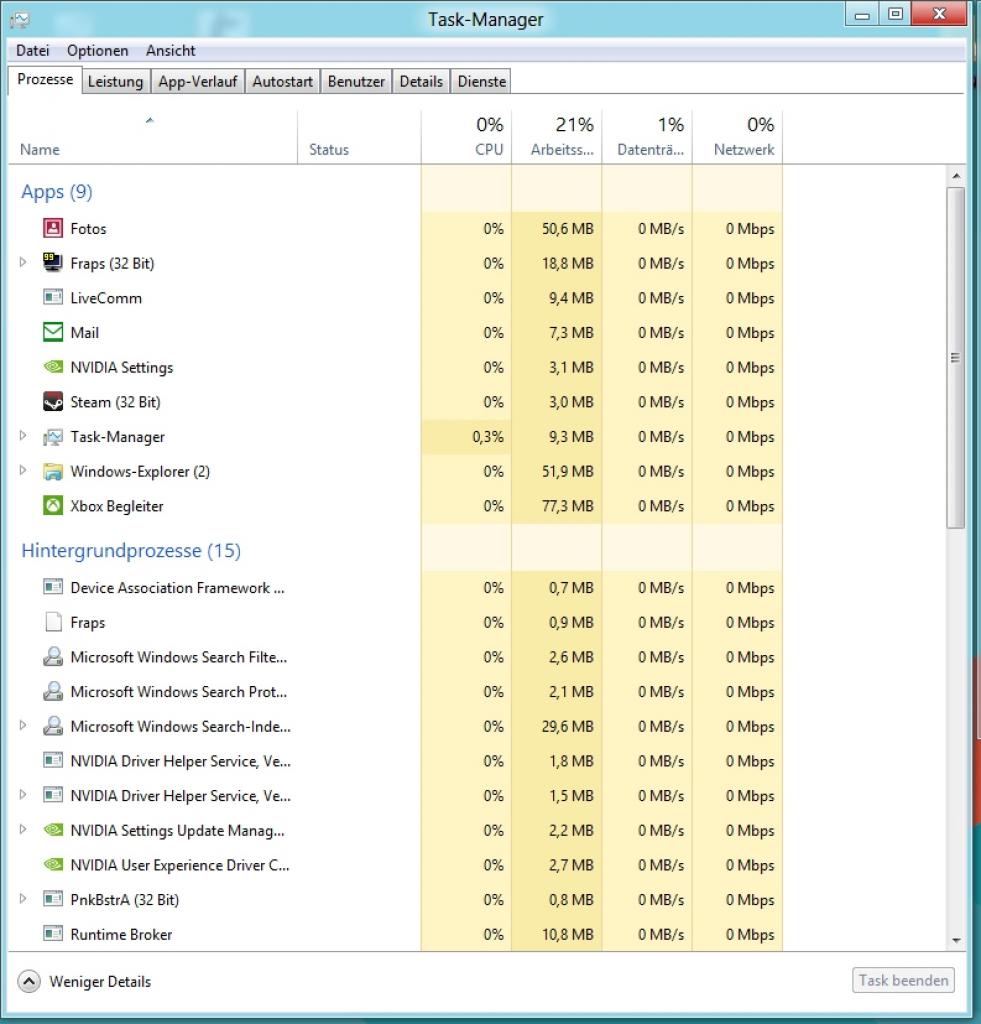
Task: Expand the PnkBstrA (32 Bit) entry
Action: pos(23,898)
